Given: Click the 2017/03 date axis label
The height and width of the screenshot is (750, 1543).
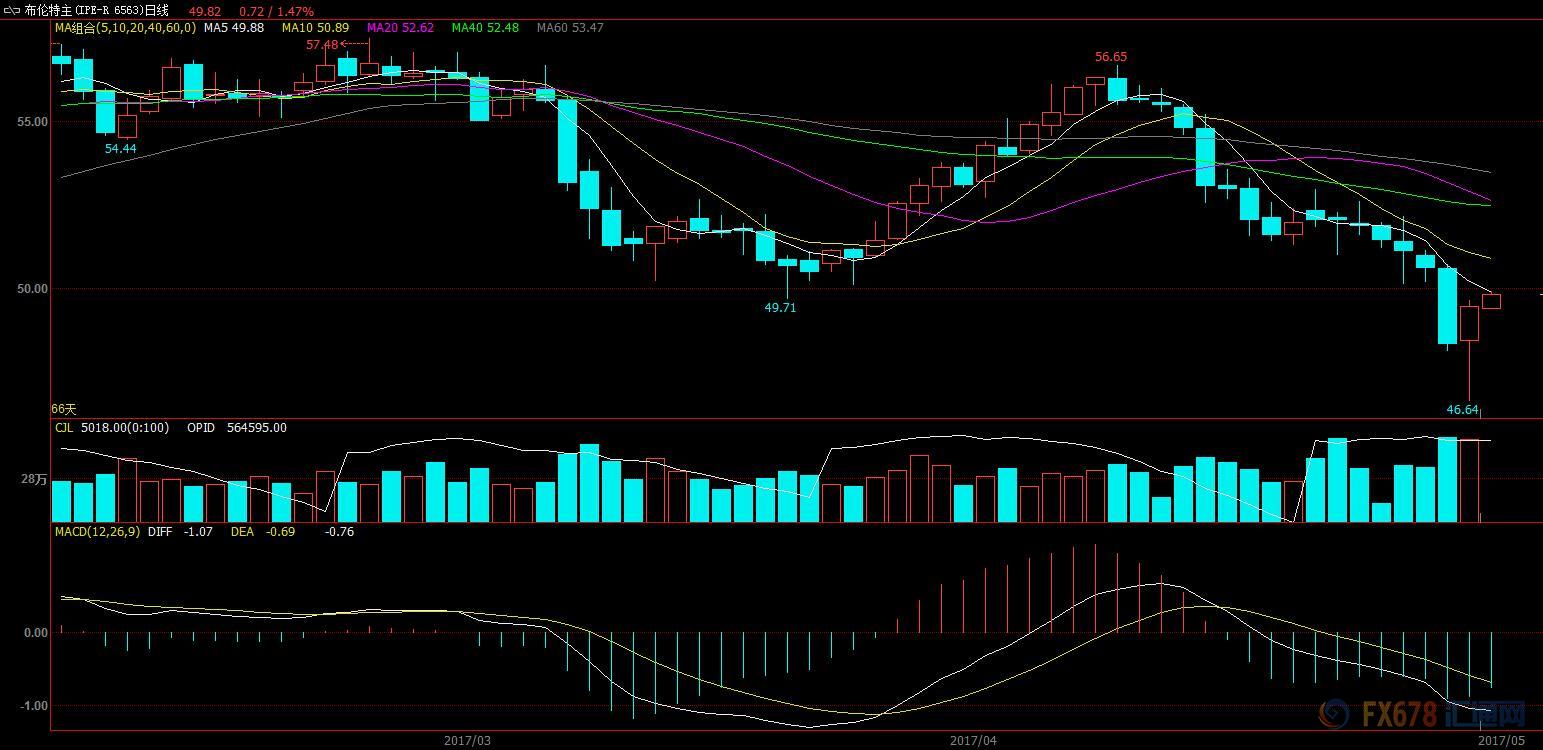Looking at the screenshot, I should pyautogui.click(x=467, y=741).
